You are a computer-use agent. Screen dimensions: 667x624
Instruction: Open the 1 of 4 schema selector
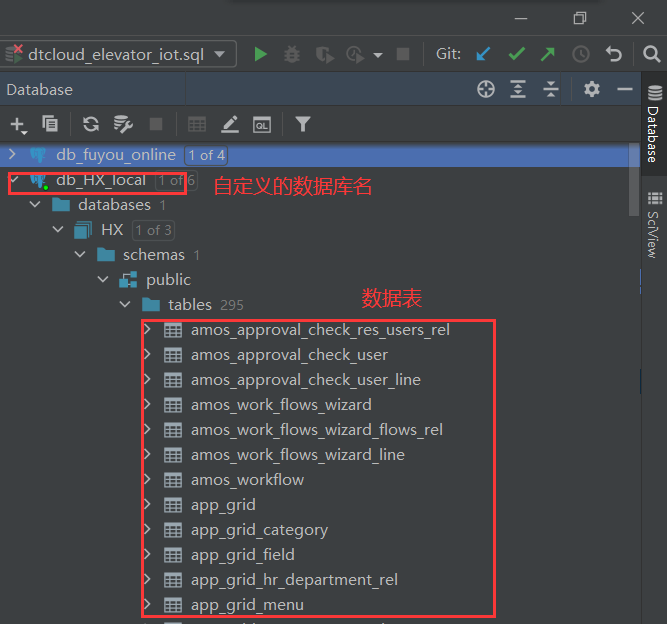pos(206,155)
